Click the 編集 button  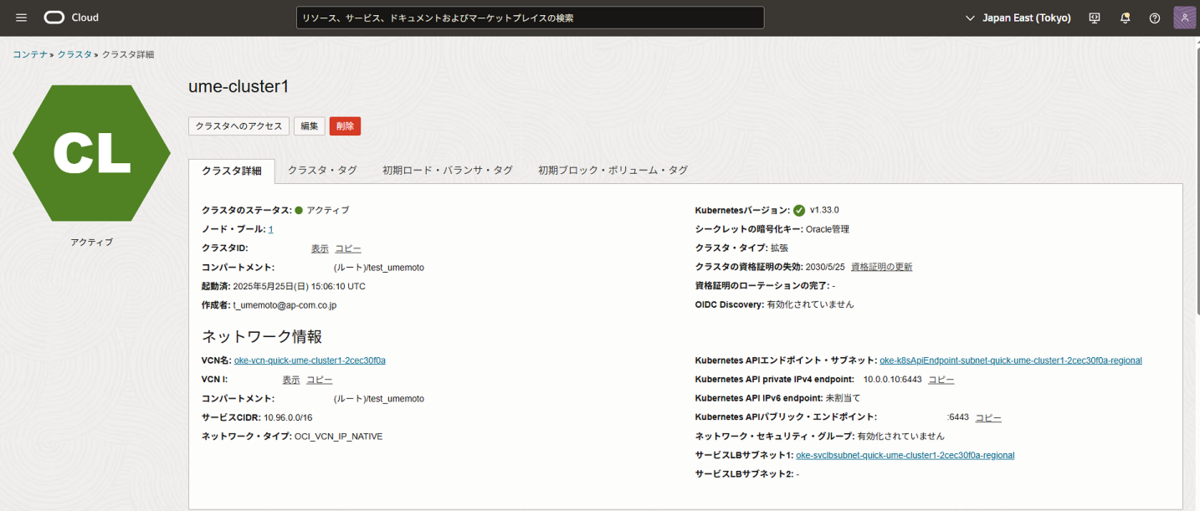pos(310,126)
